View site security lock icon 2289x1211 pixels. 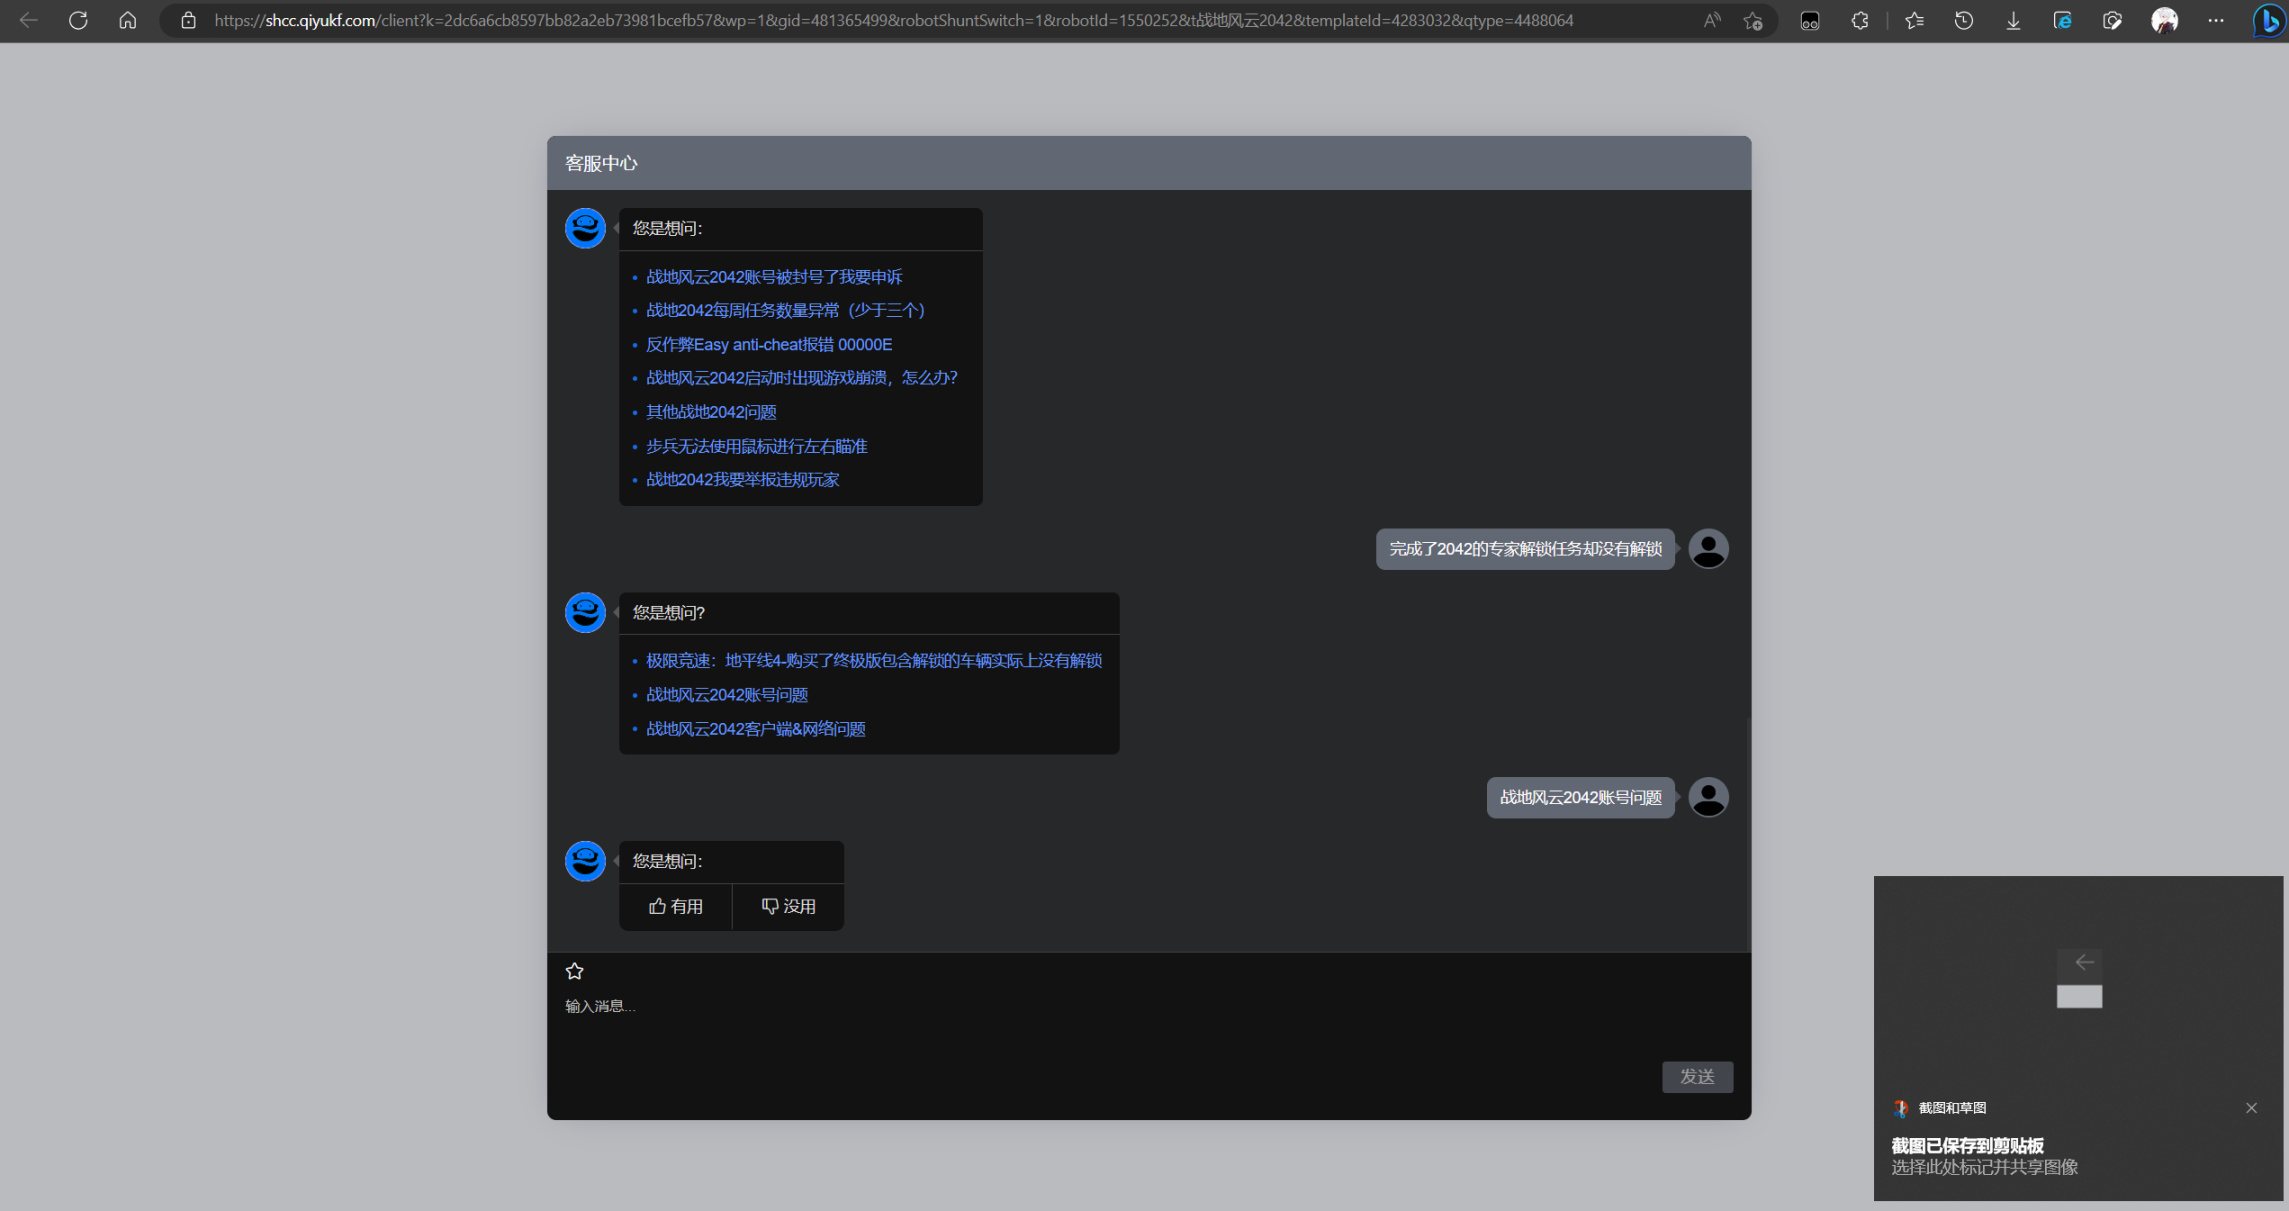click(x=188, y=20)
